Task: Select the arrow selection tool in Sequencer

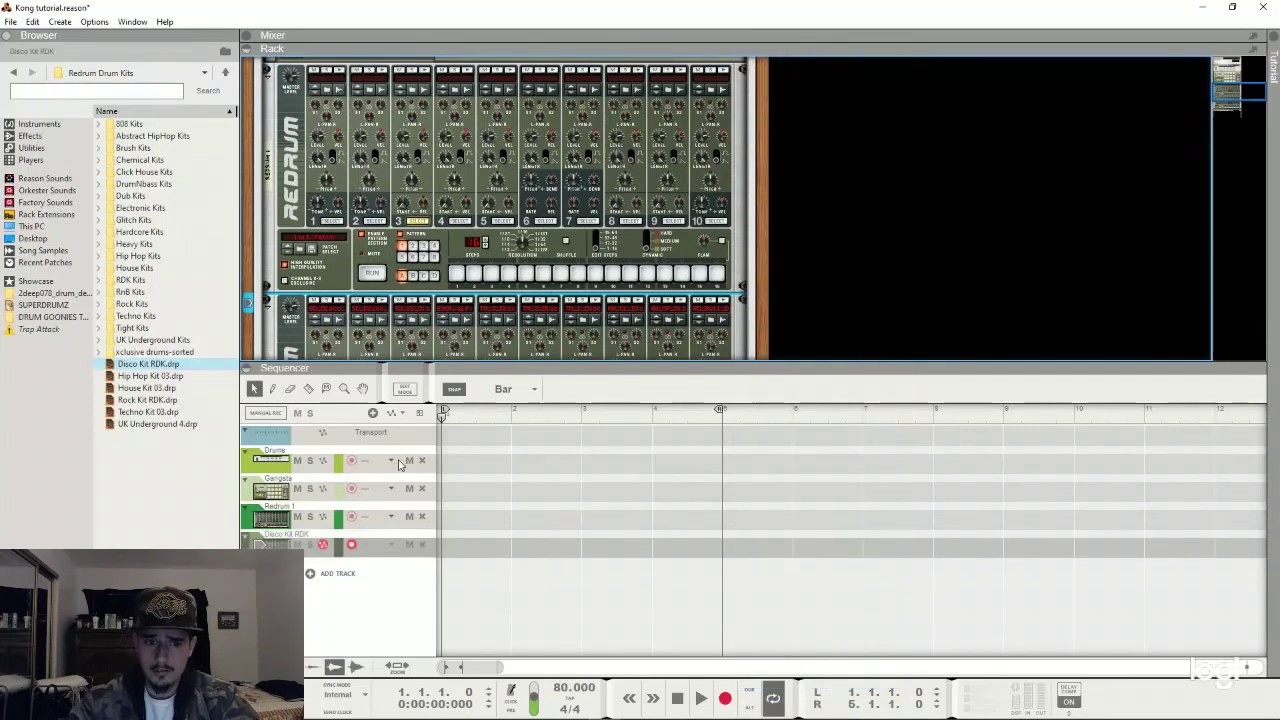Action: click(x=254, y=389)
